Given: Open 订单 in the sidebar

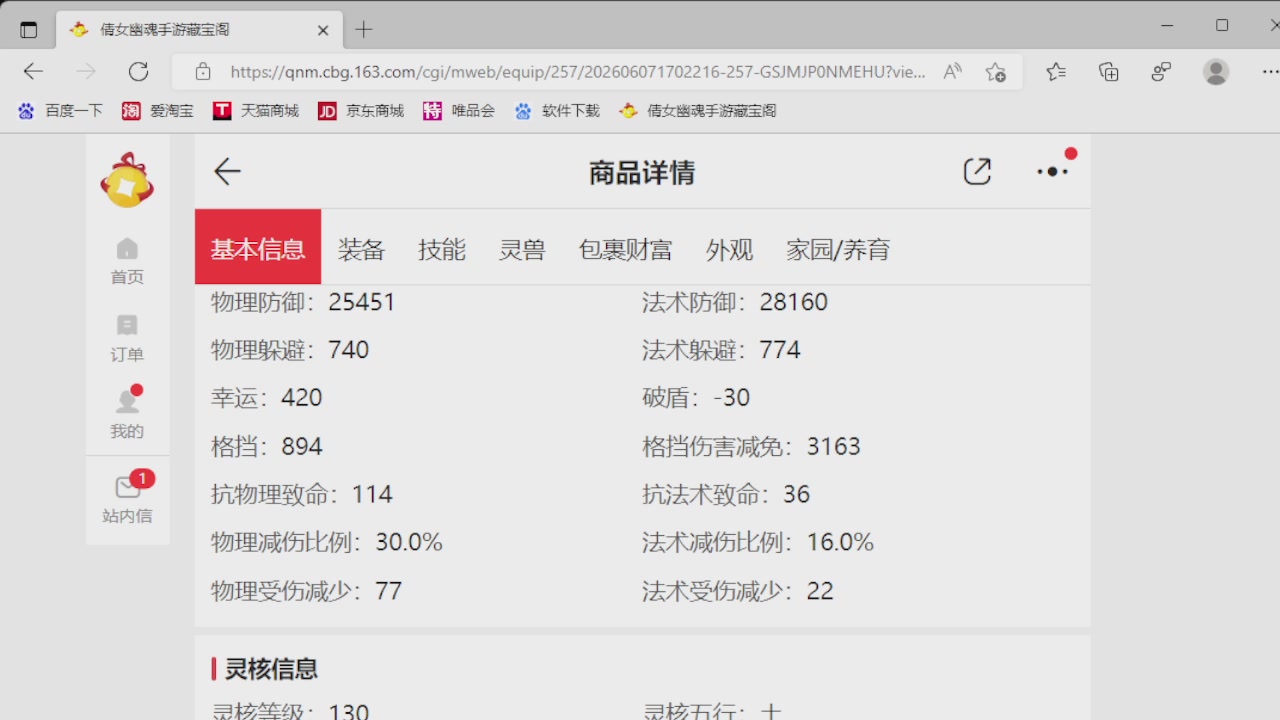Looking at the screenshot, I should tap(127, 339).
